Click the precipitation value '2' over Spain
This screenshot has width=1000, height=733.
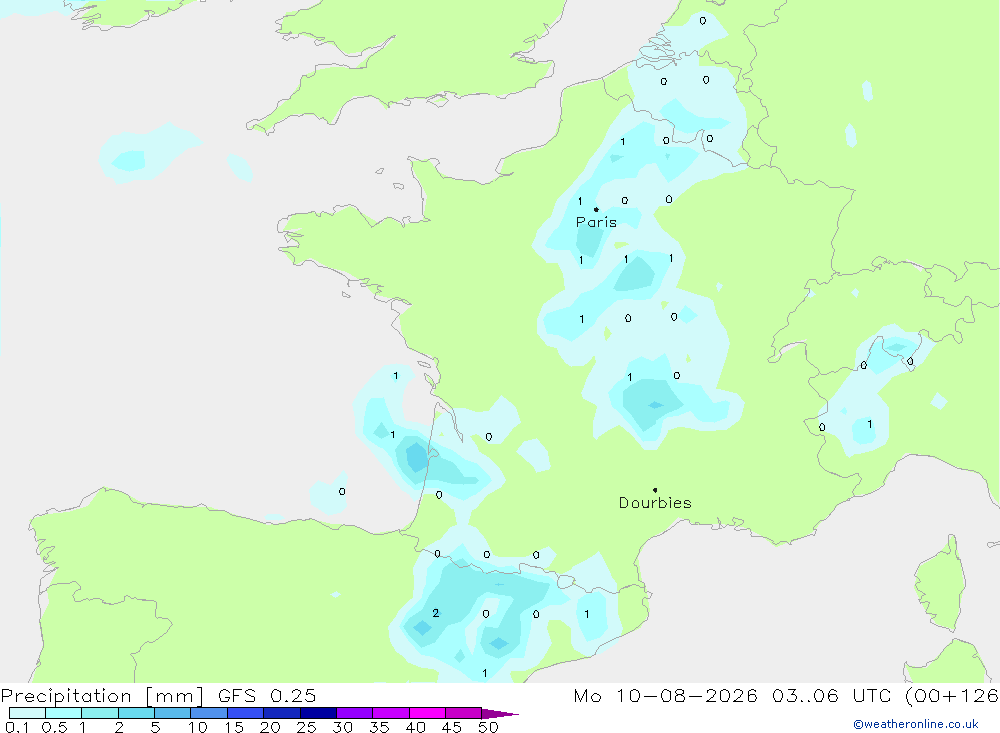(x=436, y=613)
